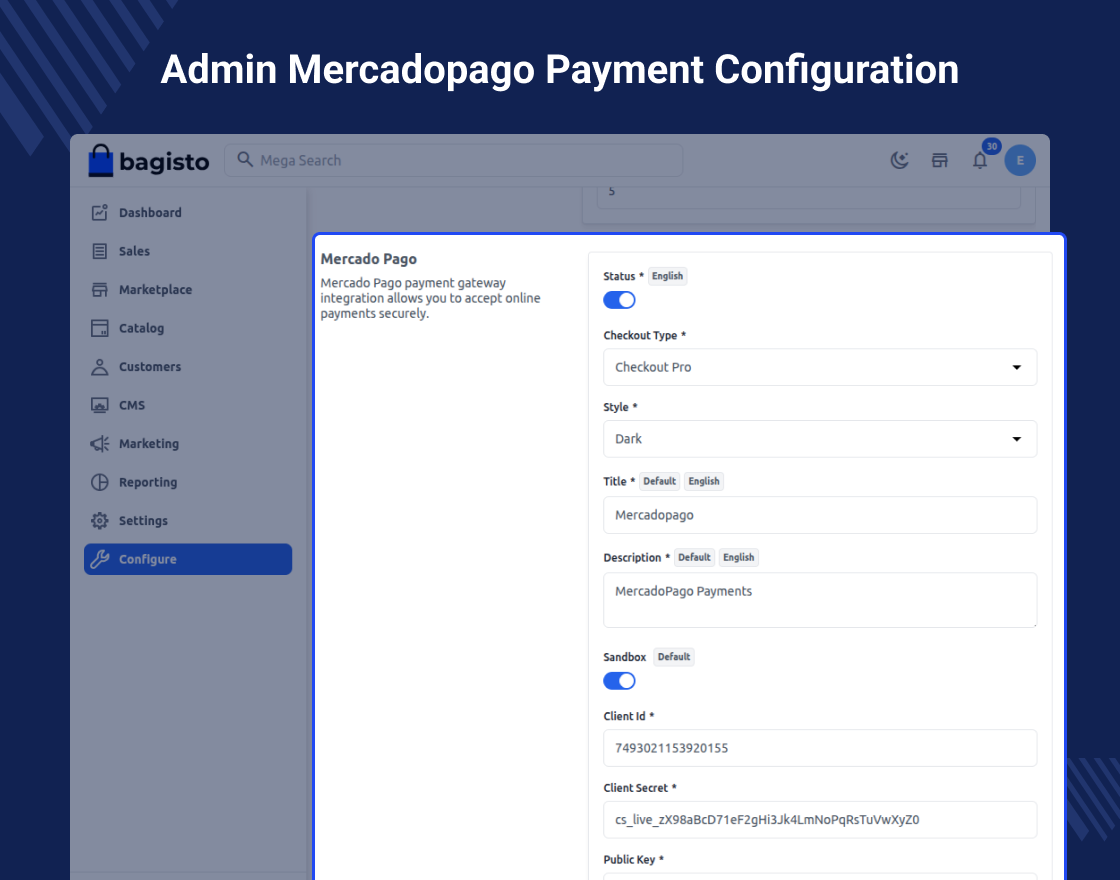Focus the Mega Search field
This screenshot has width=1120, height=880.
tap(454, 160)
